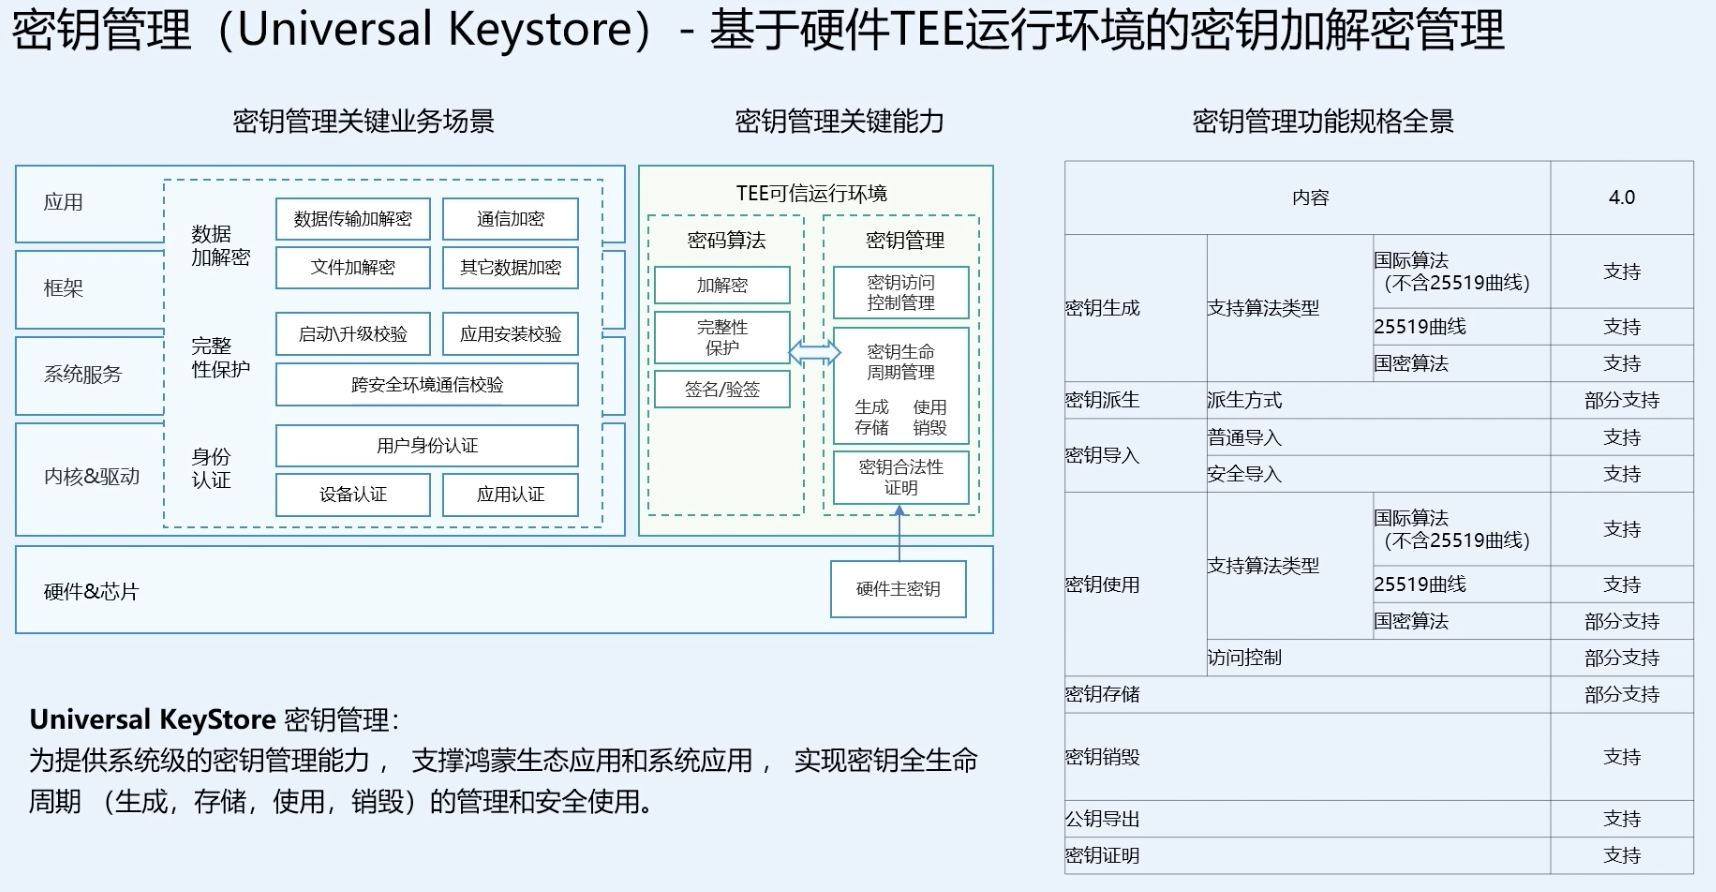Select the 密钥生命周期管理 text
Image resolution: width=1716 pixels, height=892 pixels.
(901, 362)
